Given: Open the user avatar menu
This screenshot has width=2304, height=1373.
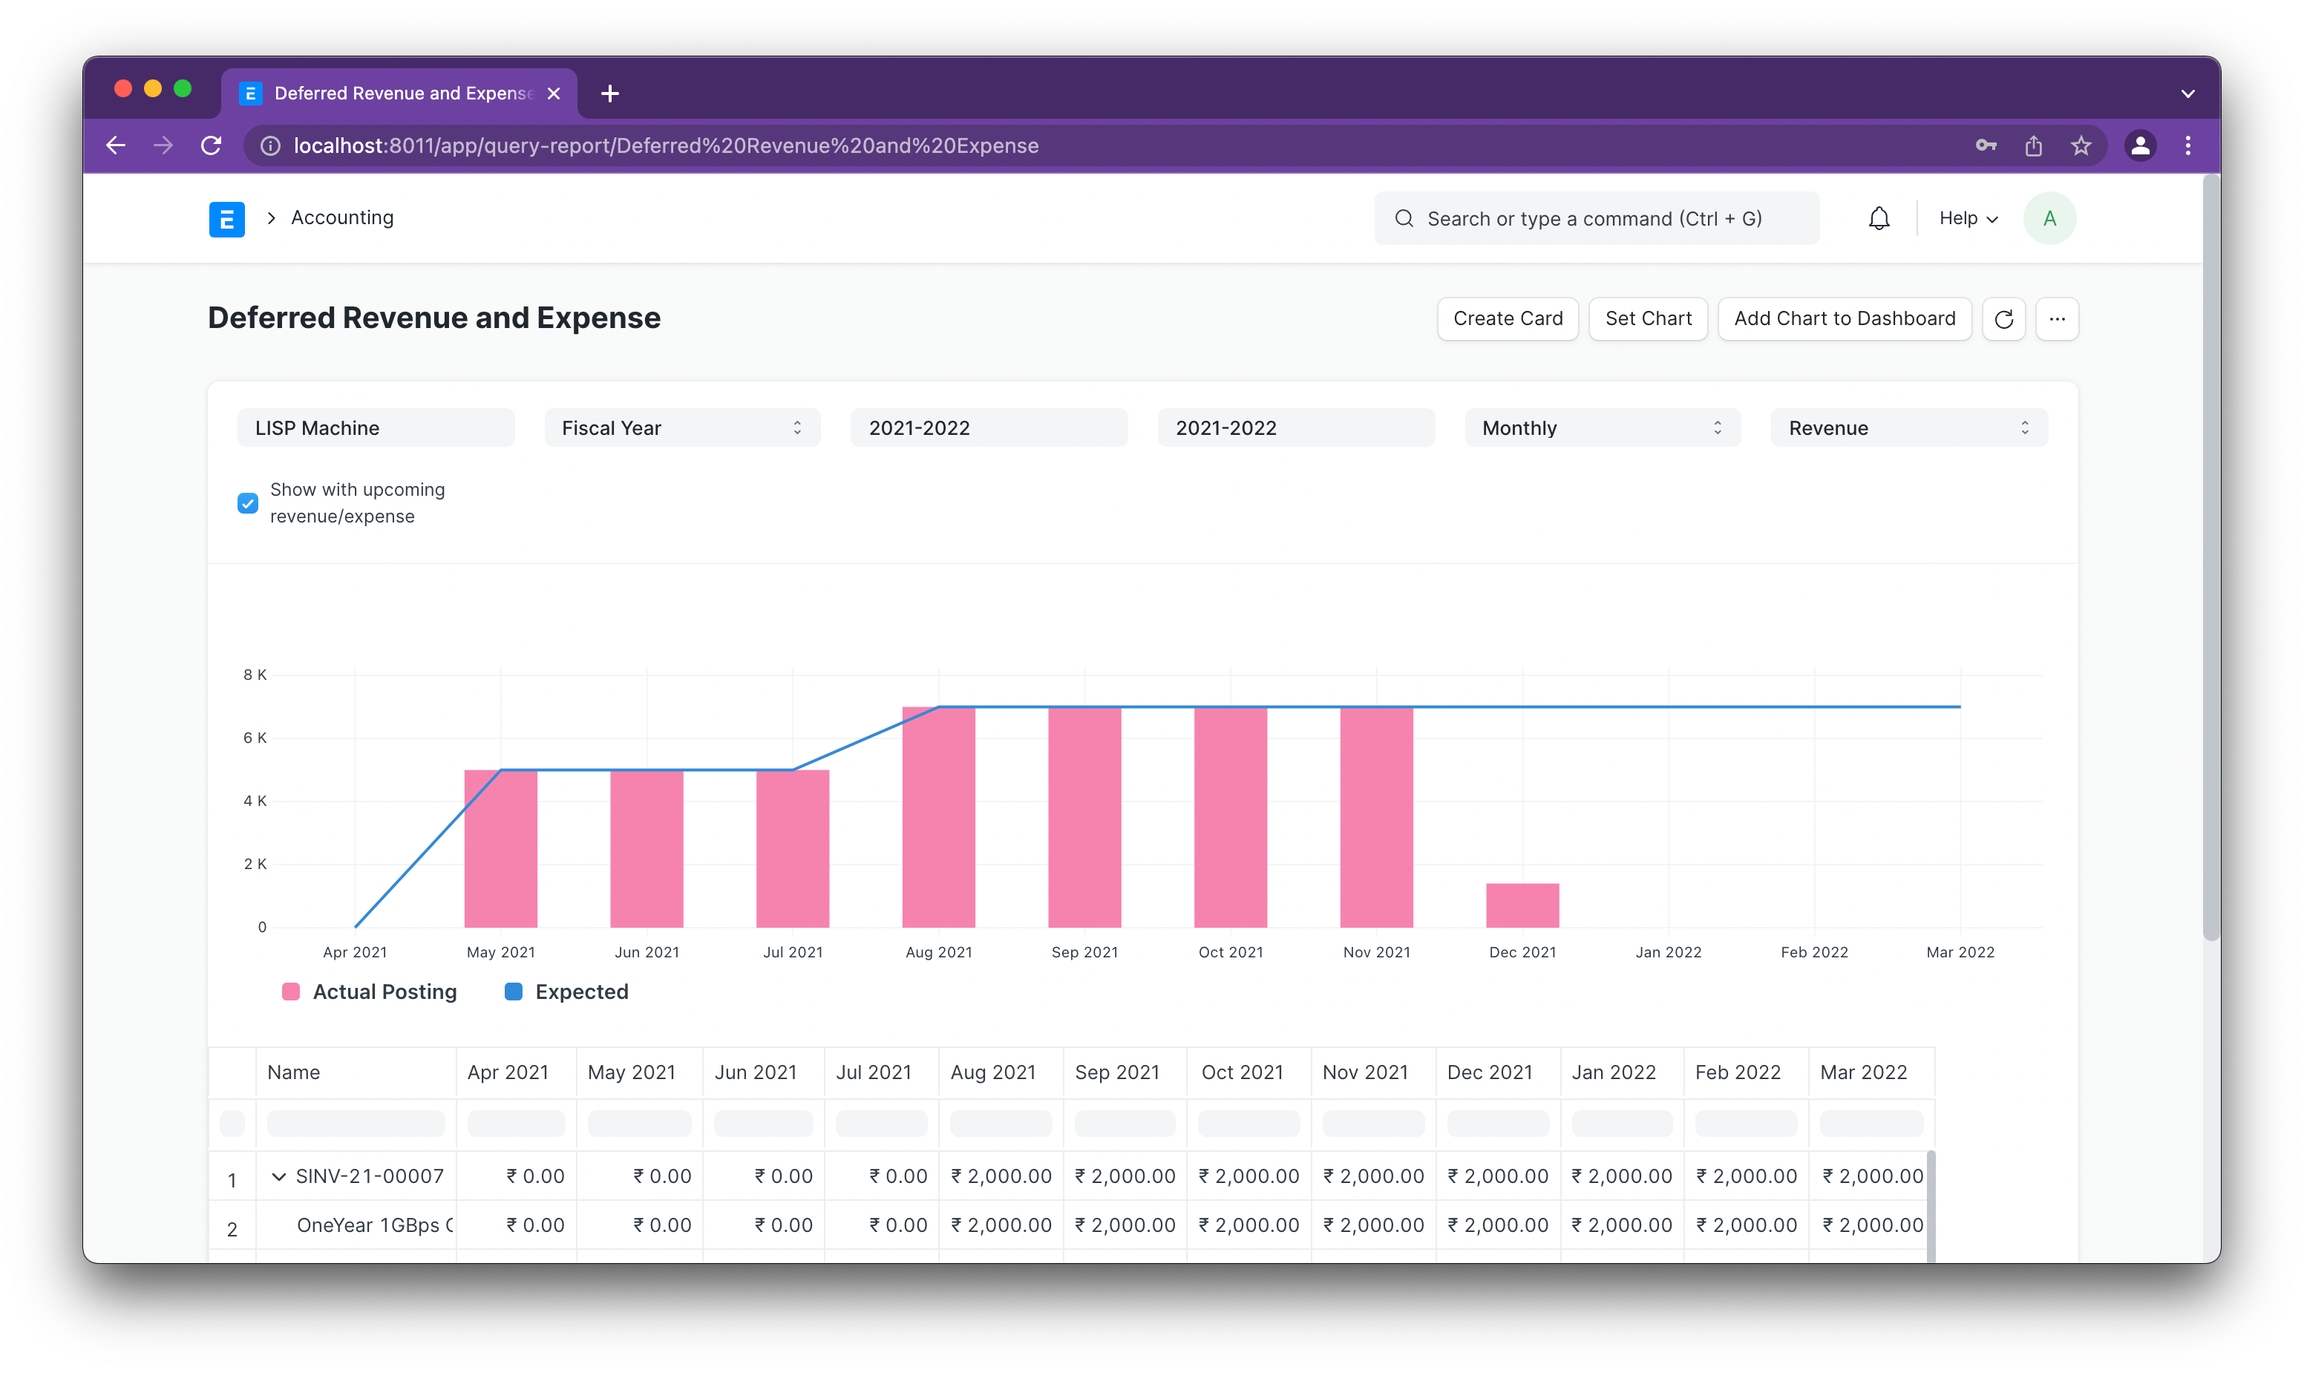Looking at the screenshot, I should tap(2049, 218).
